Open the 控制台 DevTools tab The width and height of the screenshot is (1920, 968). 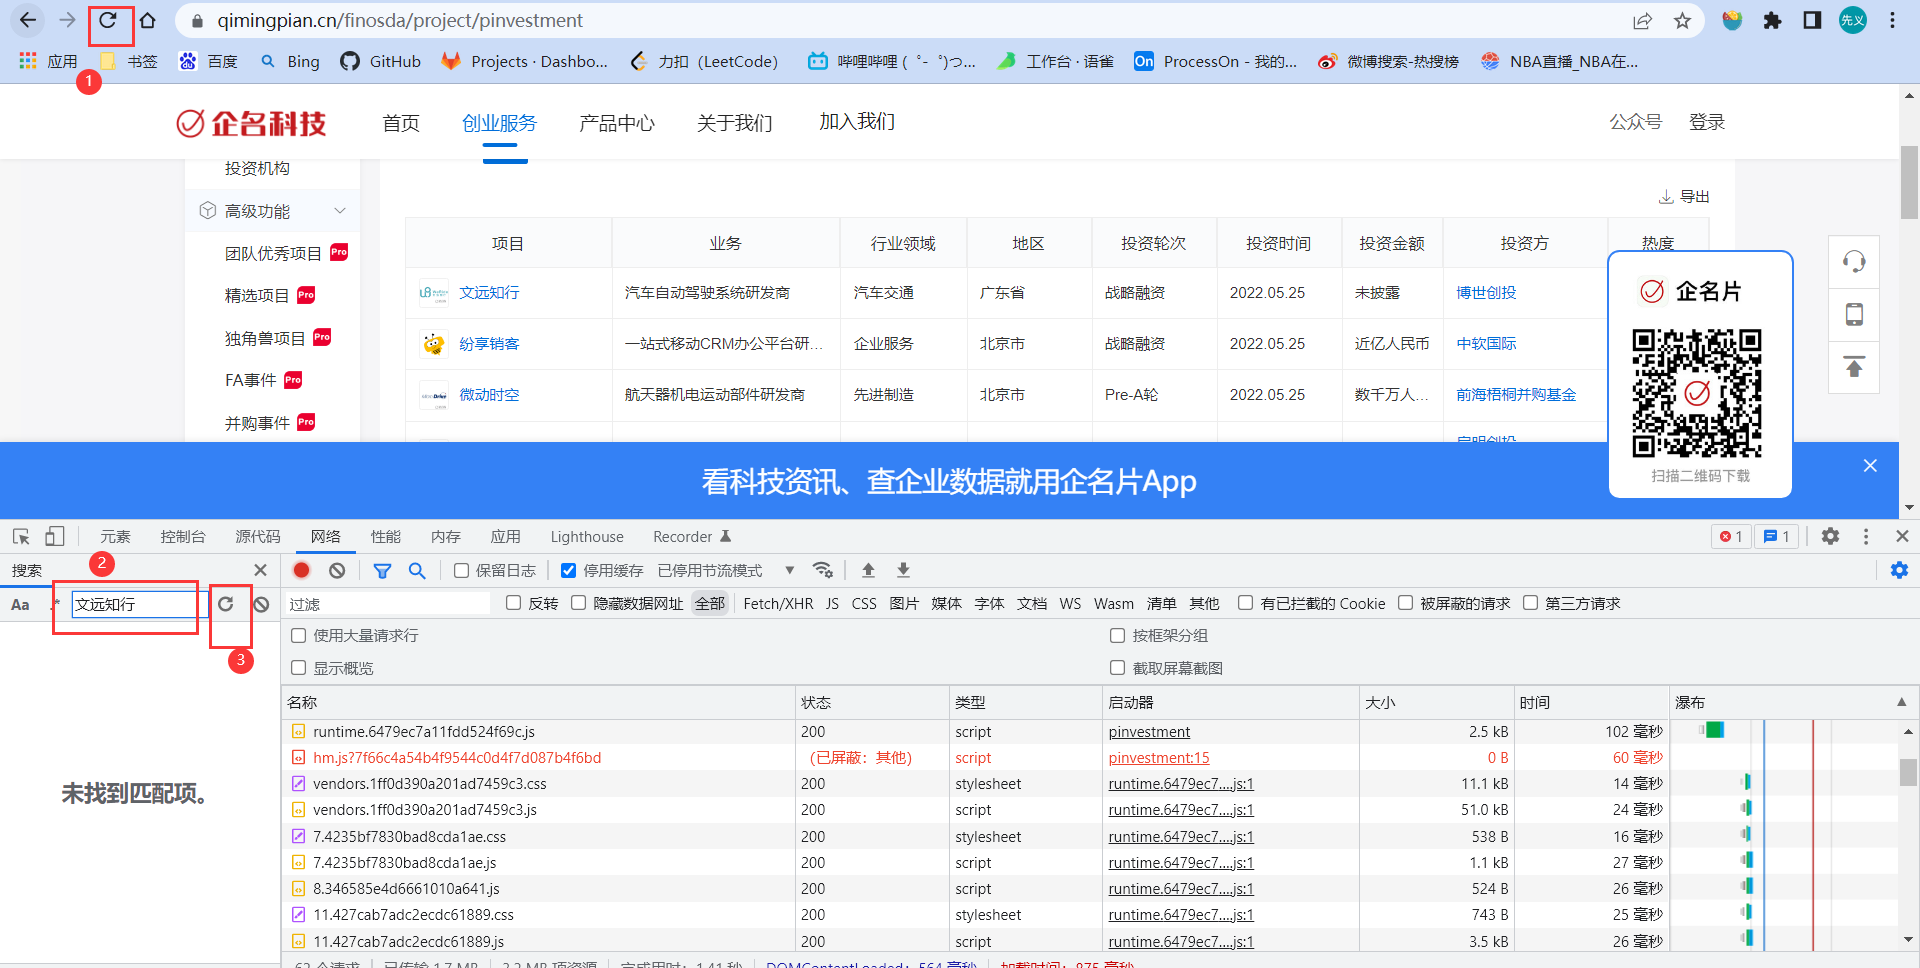(x=183, y=537)
